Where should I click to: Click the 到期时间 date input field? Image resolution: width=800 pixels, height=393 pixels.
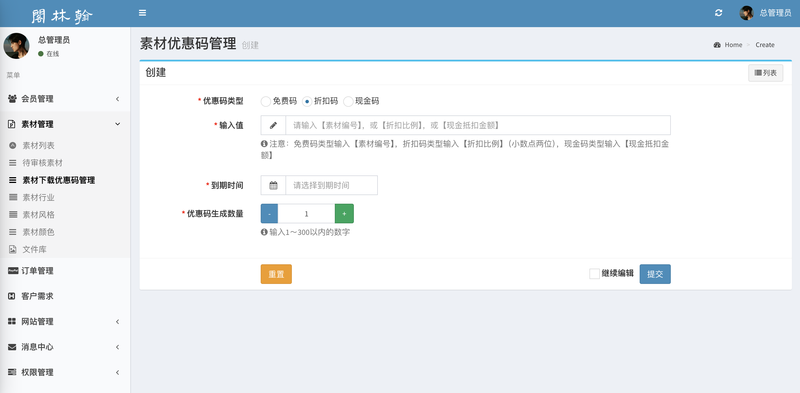tap(332, 185)
